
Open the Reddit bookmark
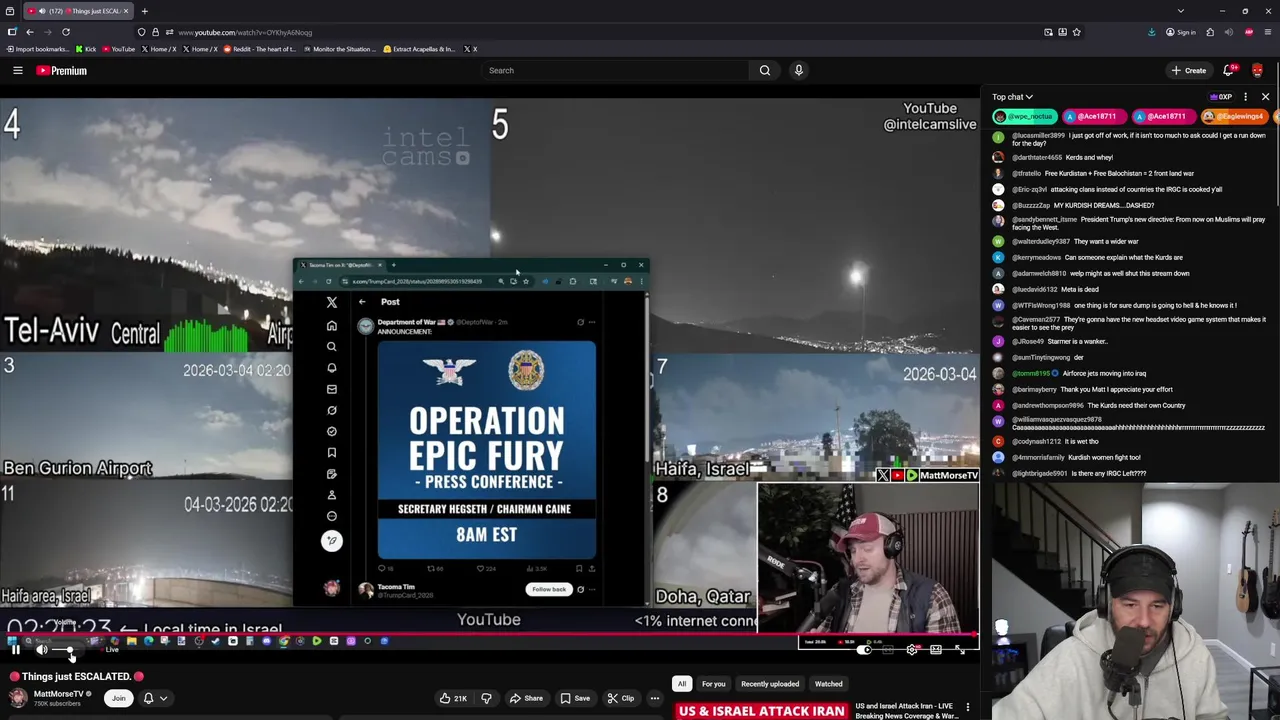[x=260, y=49]
